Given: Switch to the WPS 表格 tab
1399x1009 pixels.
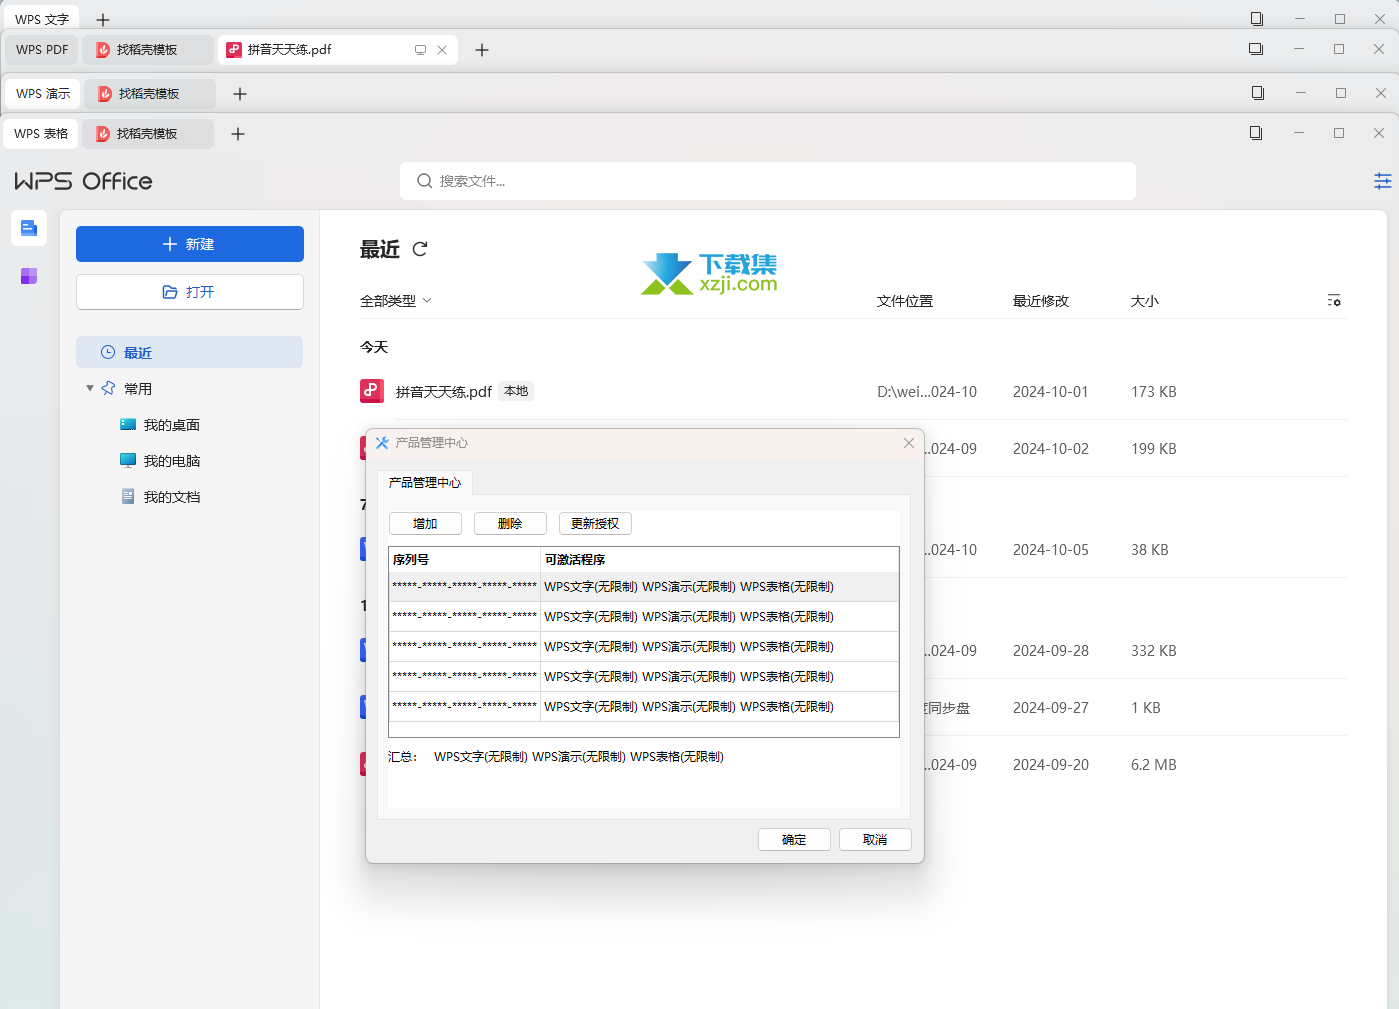Looking at the screenshot, I should coord(41,133).
